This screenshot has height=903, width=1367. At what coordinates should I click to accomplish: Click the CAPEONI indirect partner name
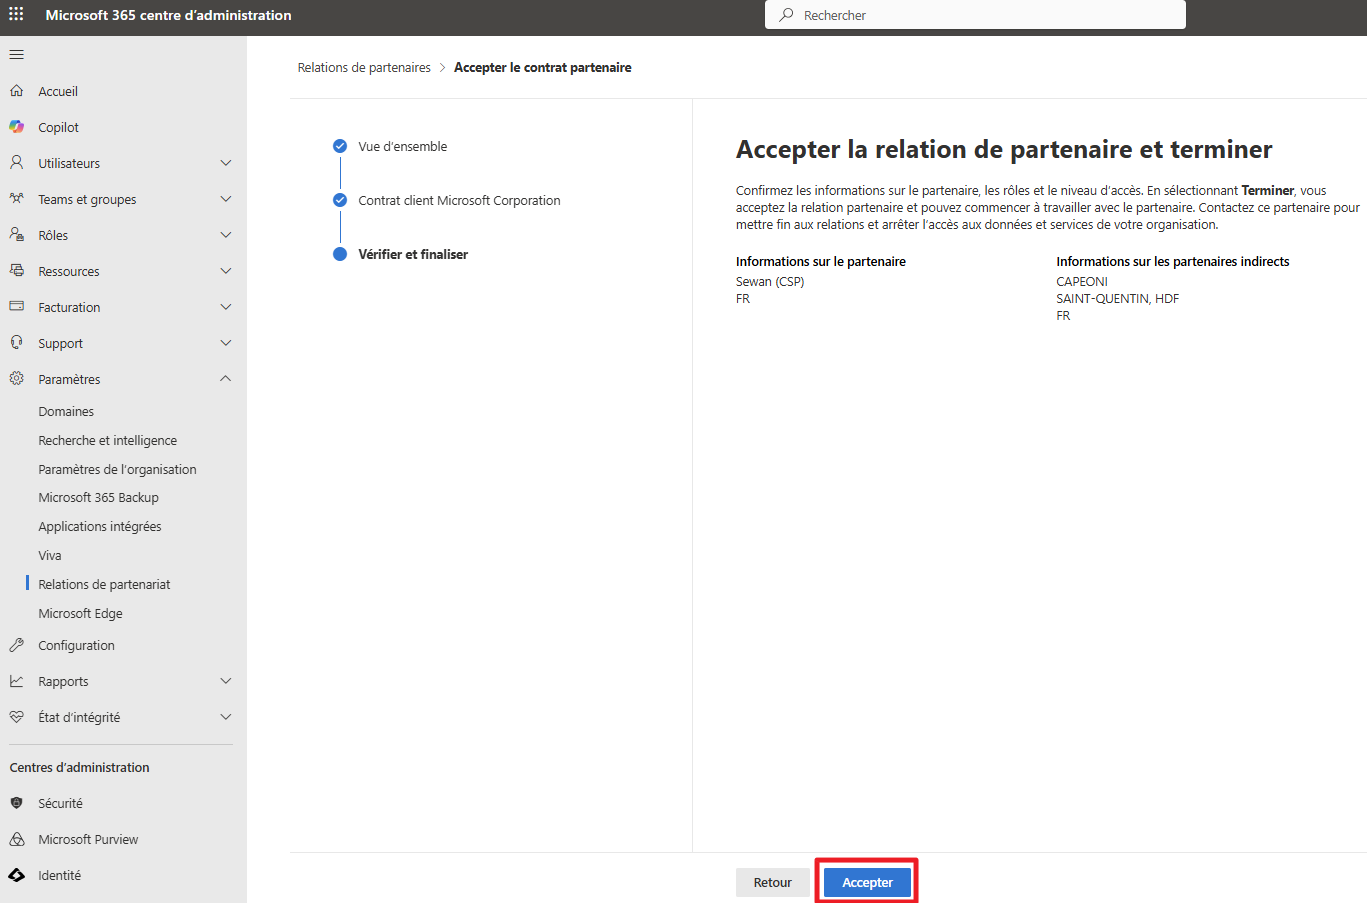point(1082,281)
